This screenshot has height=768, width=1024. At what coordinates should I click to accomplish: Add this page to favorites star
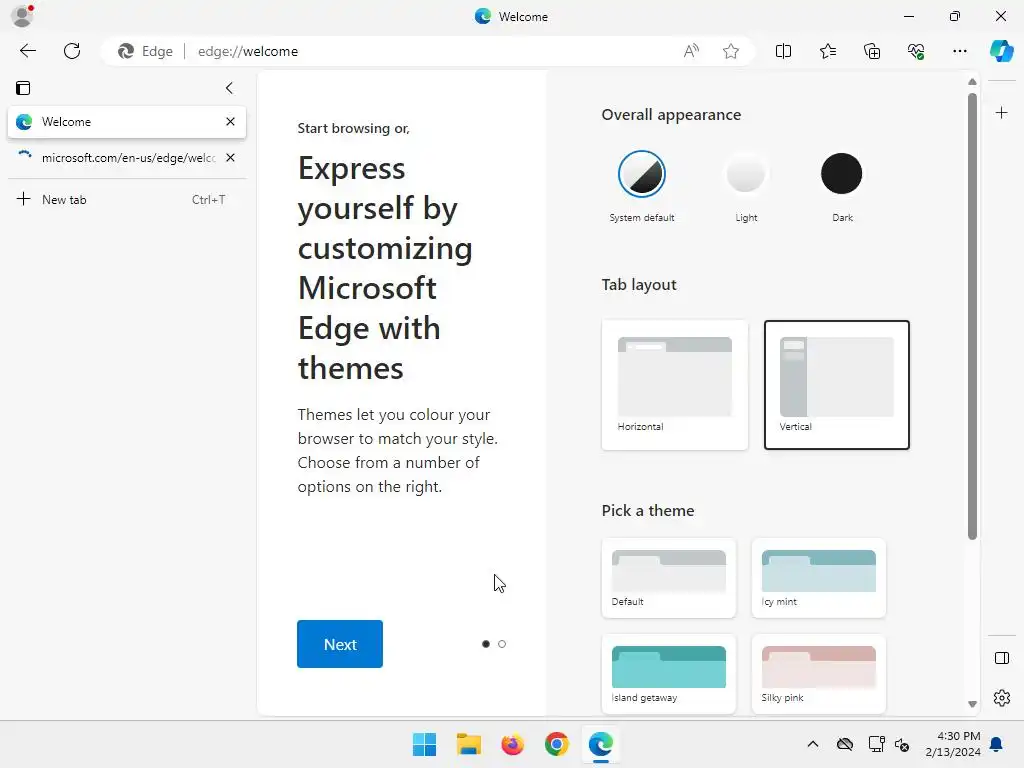pyautogui.click(x=731, y=51)
